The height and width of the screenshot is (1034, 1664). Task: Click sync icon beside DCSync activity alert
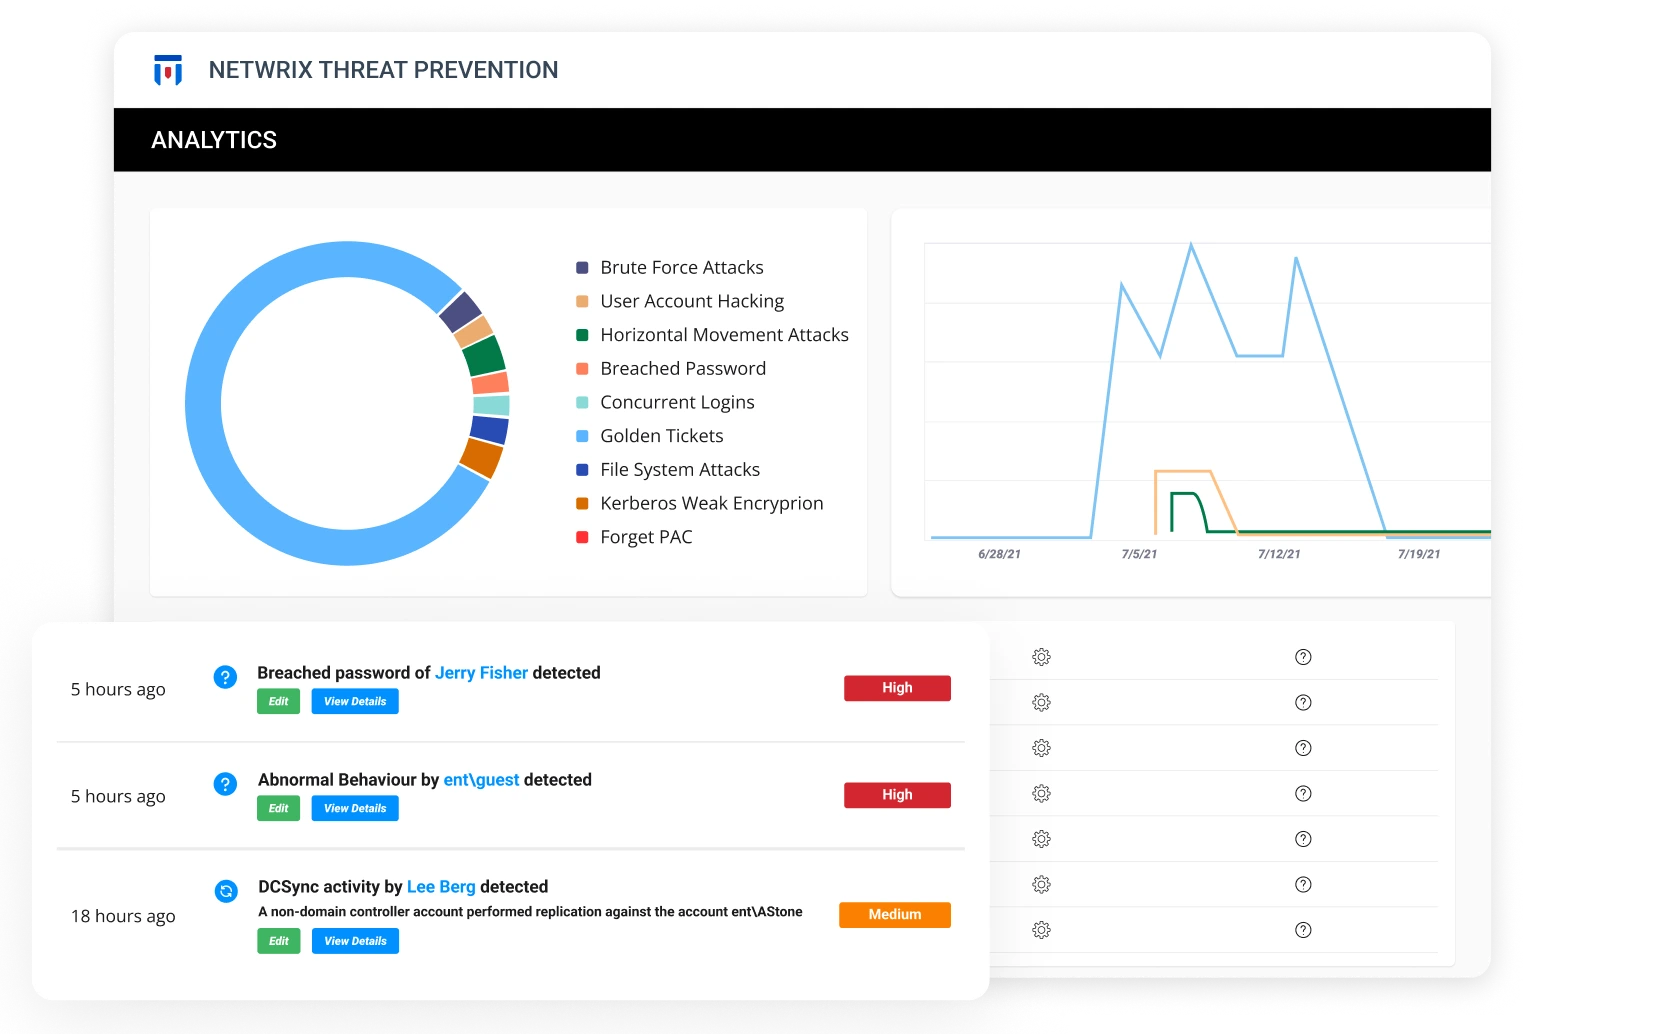tap(227, 891)
